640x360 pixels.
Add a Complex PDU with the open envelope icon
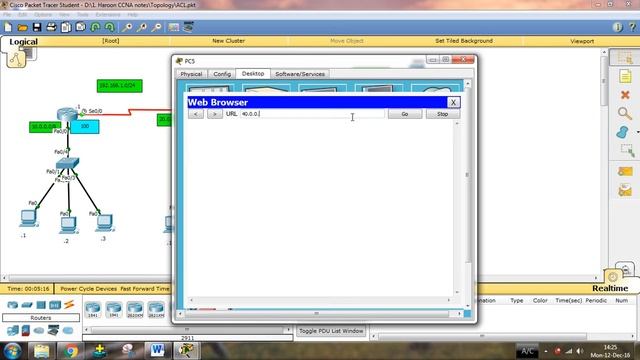[625, 190]
